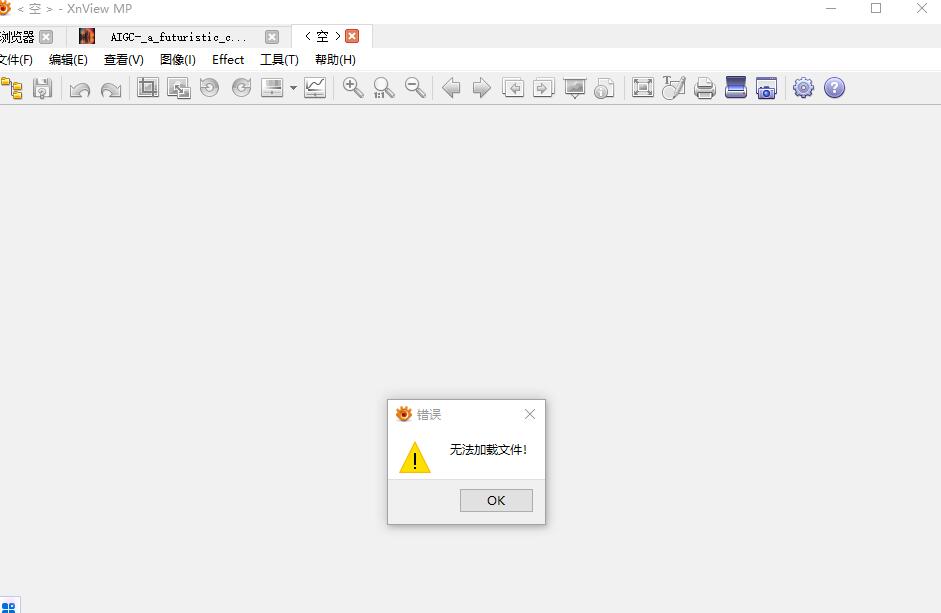Rotate the image counter-clockwise
Screen dimensions: 941x613
tap(209, 88)
